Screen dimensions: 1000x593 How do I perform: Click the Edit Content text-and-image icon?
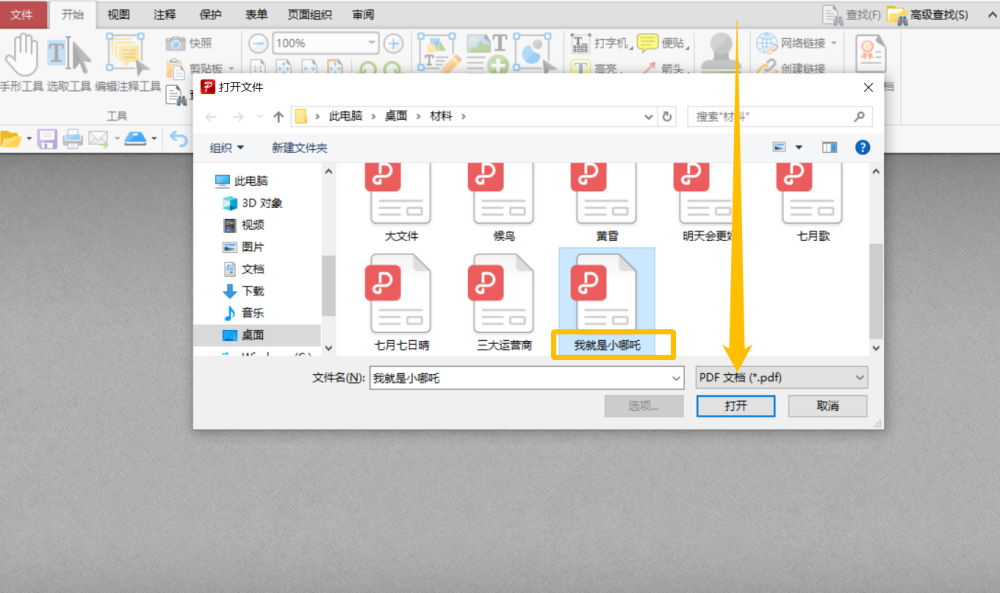click(437, 52)
